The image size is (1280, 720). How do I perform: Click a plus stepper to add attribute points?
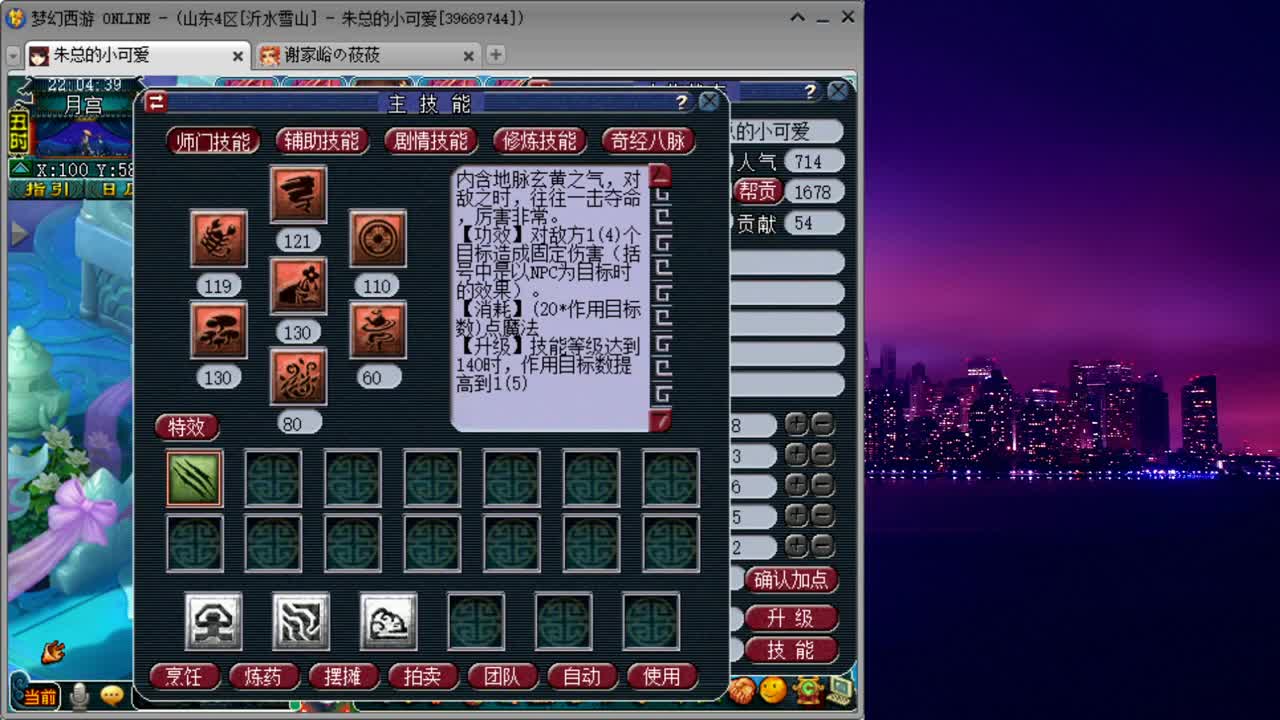click(795, 425)
